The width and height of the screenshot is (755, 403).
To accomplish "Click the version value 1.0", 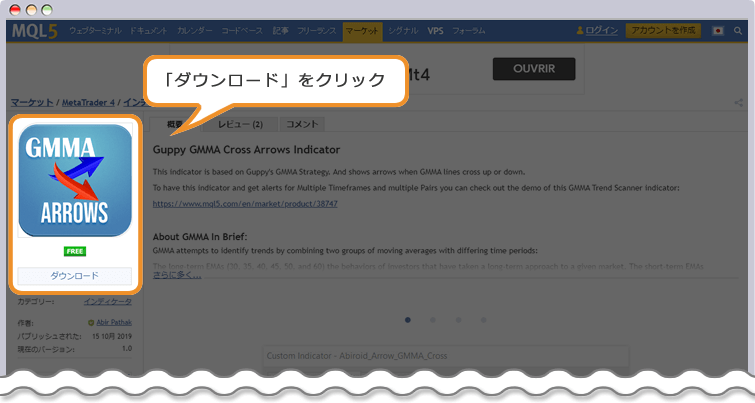I will click(x=127, y=348).
